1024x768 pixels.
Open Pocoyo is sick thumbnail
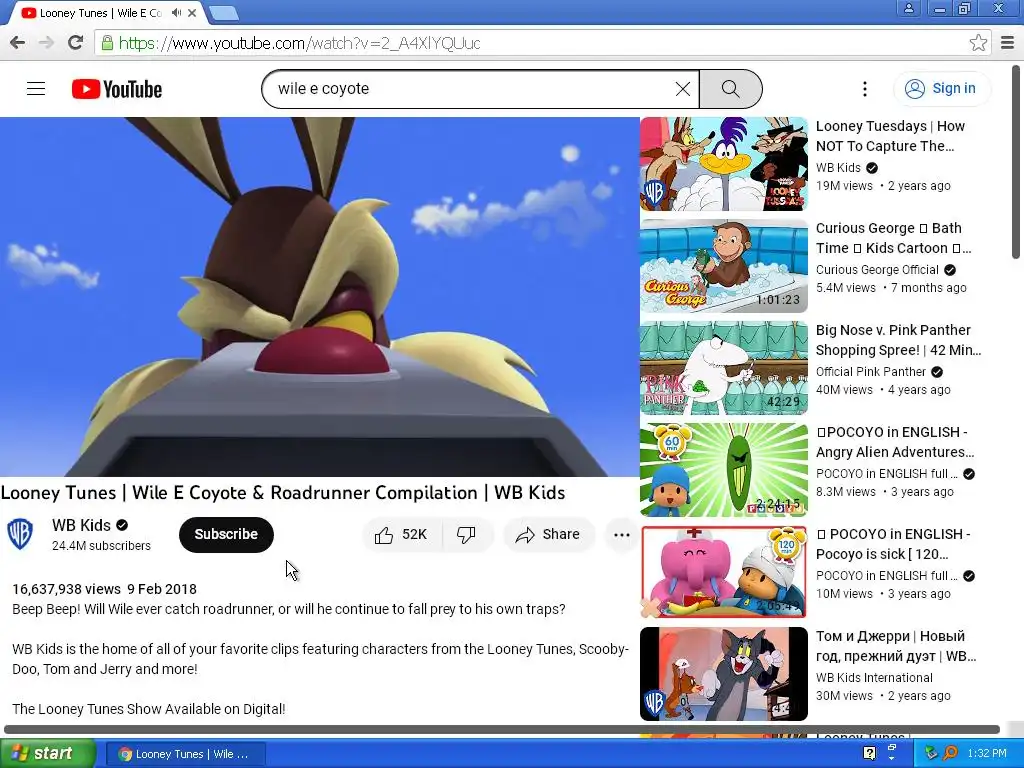724,571
